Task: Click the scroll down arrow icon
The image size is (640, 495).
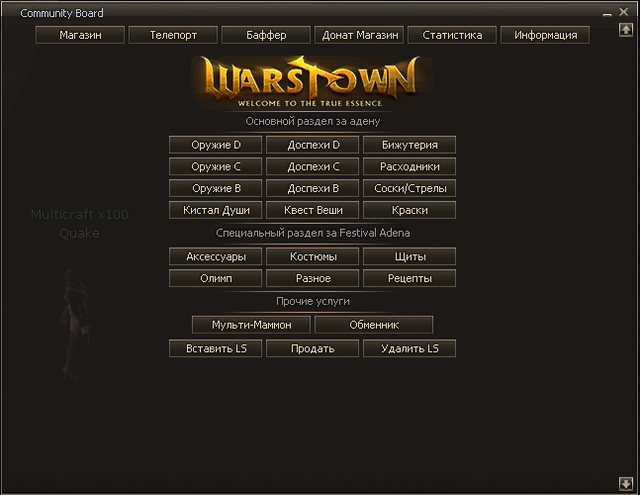Action: [x=626, y=484]
